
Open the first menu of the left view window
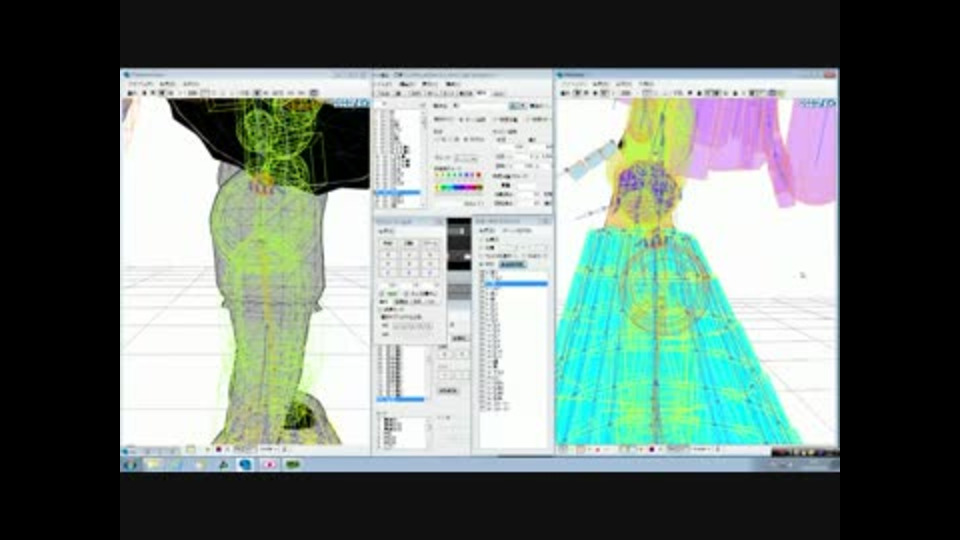pos(140,84)
